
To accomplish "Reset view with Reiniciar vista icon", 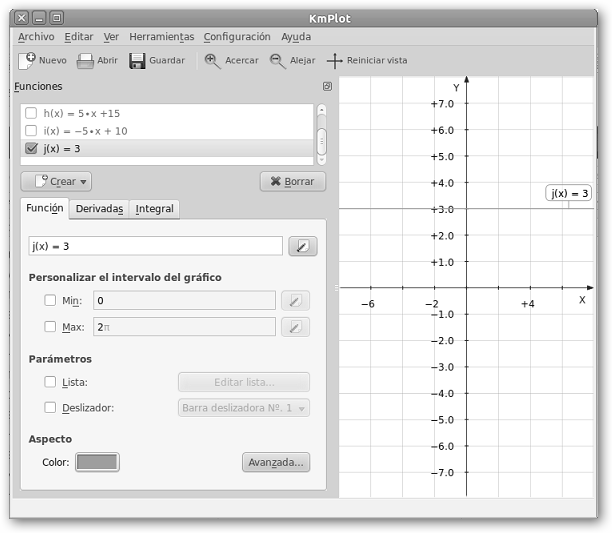I will (x=335, y=61).
